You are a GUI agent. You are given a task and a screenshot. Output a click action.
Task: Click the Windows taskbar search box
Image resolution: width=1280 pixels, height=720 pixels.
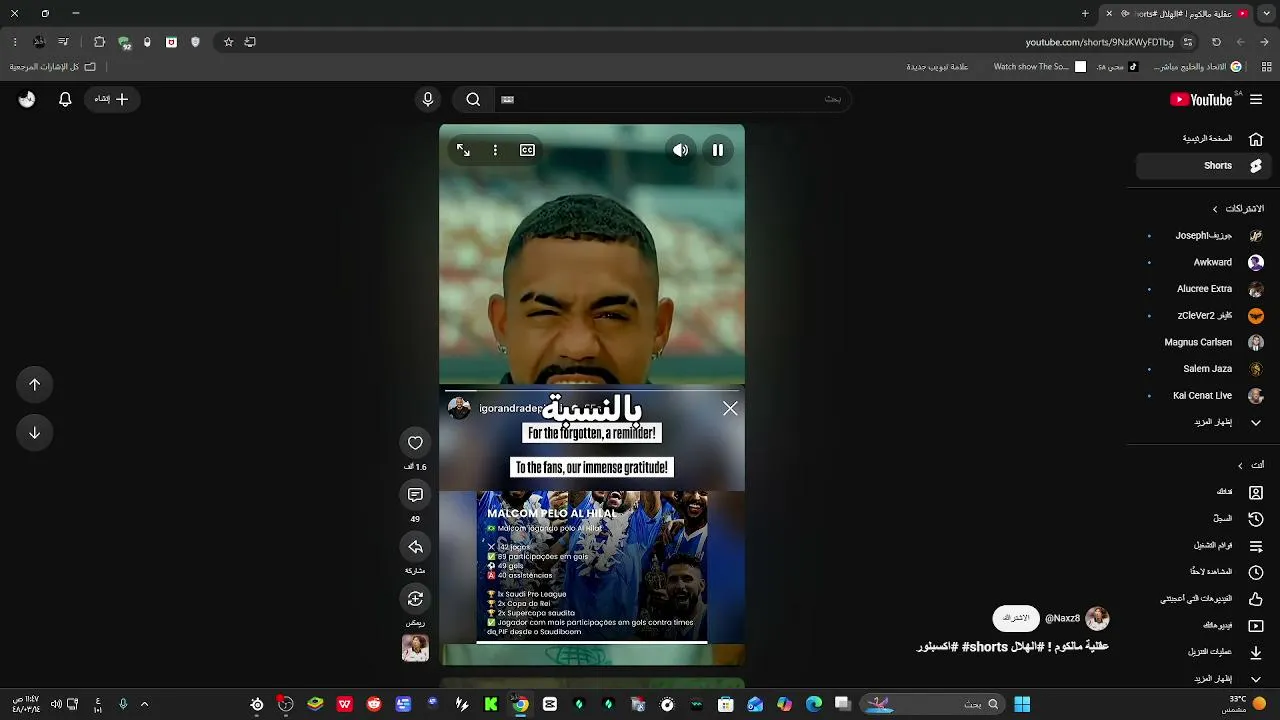coord(932,704)
